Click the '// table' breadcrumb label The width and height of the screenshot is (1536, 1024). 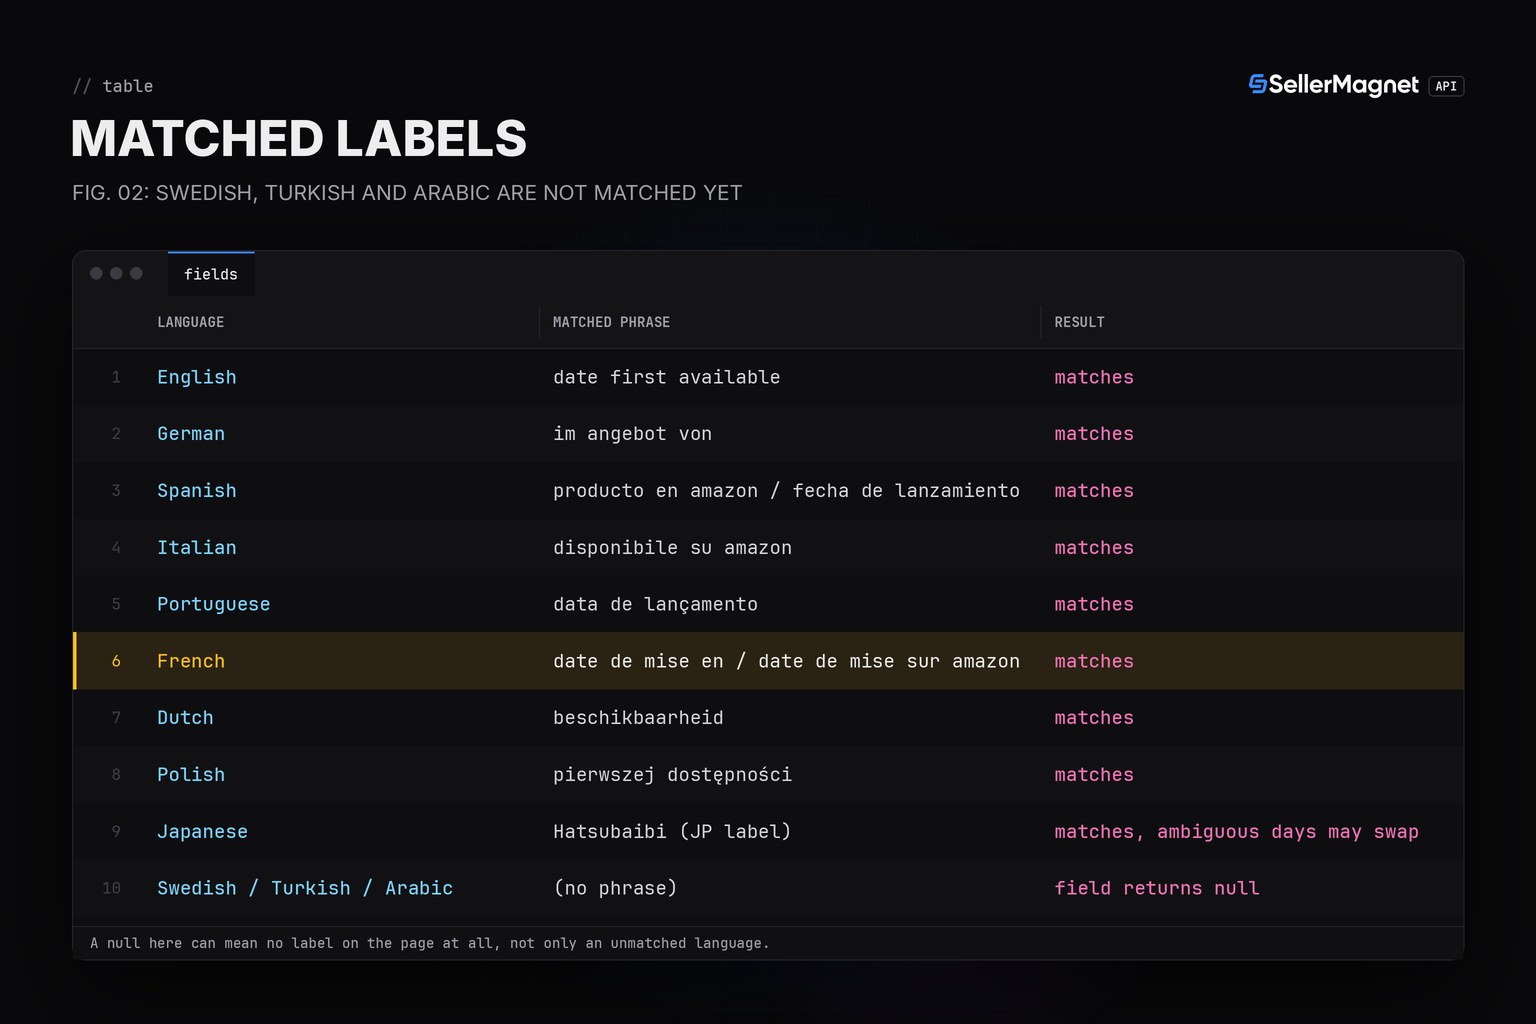113,86
